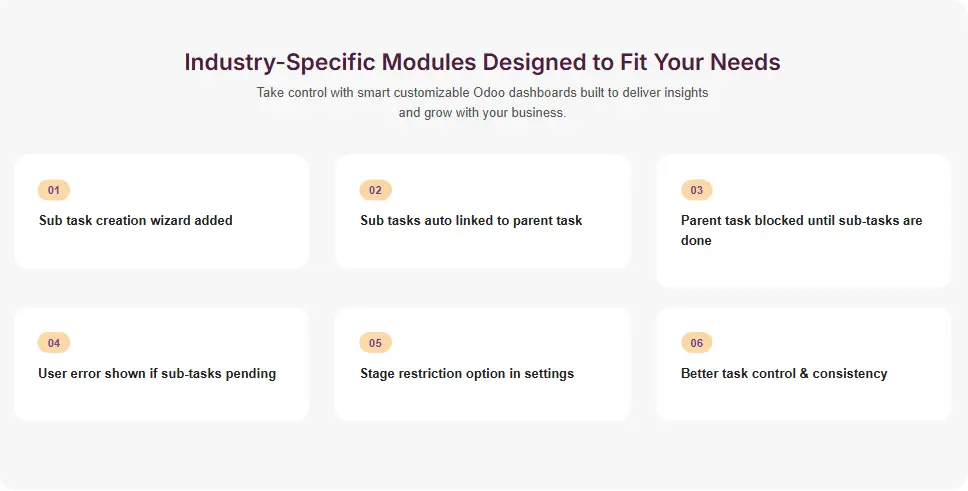Click "Stage restriction option in settings" text
The width and height of the screenshot is (968, 491).
click(x=467, y=373)
